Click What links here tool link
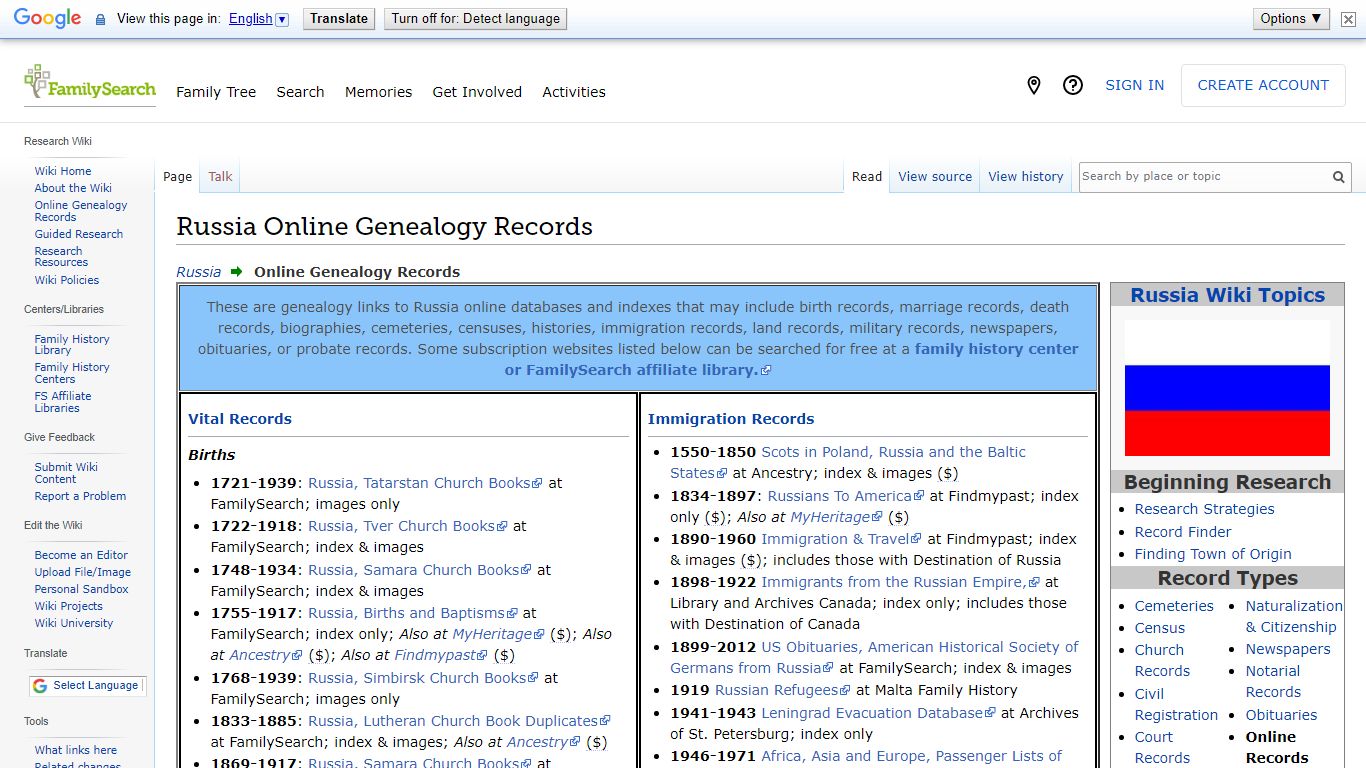The height and width of the screenshot is (768, 1366). point(76,750)
